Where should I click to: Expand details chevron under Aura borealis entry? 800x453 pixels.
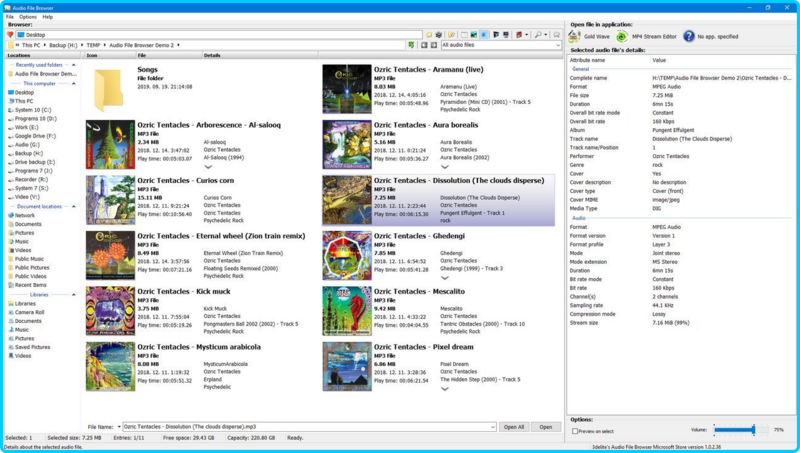(444, 167)
